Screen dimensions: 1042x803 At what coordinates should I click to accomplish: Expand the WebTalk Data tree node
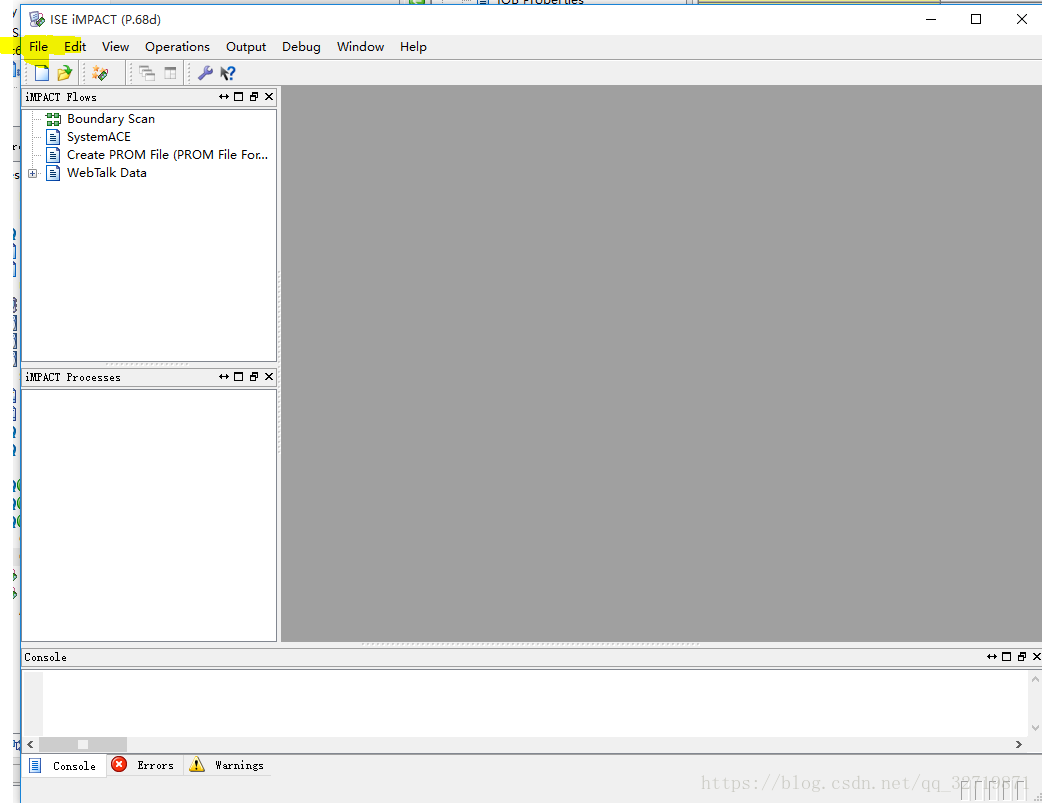tap(33, 173)
